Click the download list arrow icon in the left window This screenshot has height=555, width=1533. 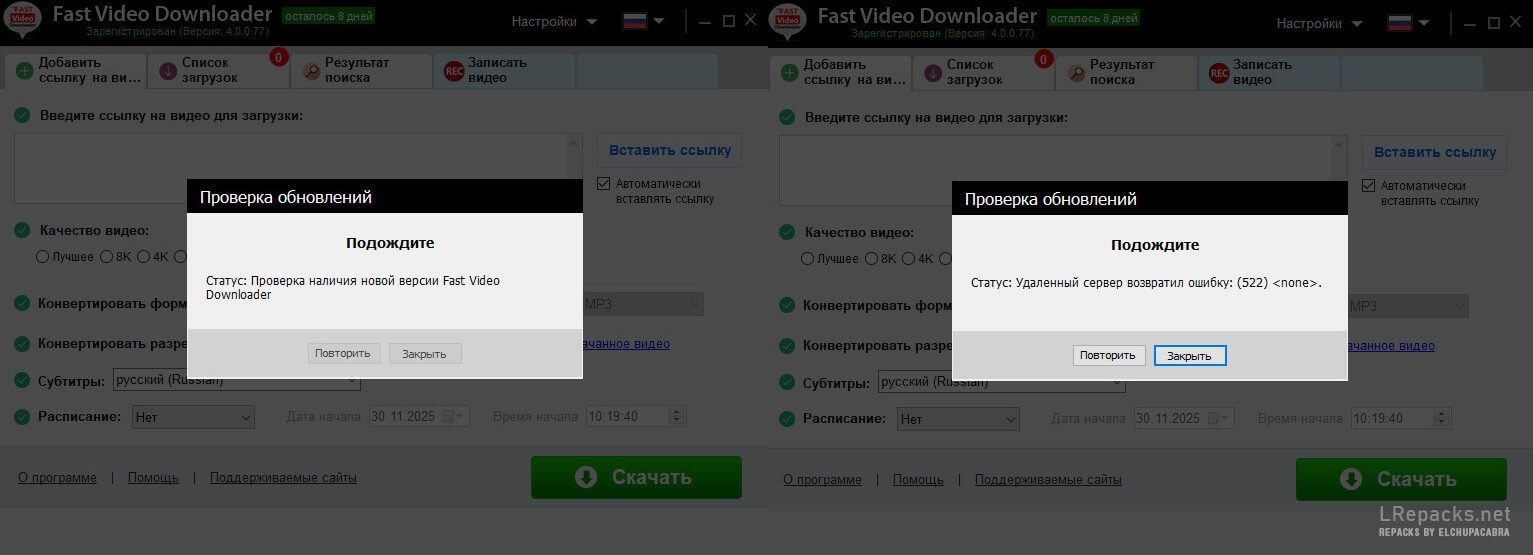(x=168, y=71)
